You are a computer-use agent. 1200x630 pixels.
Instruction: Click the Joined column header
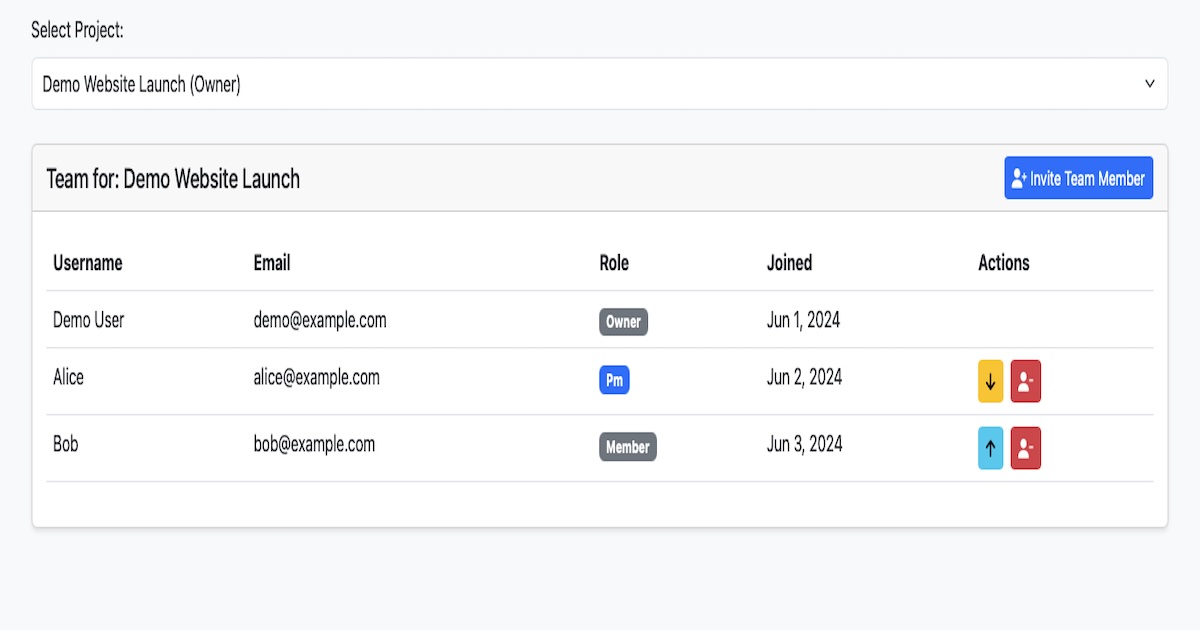coord(789,263)
